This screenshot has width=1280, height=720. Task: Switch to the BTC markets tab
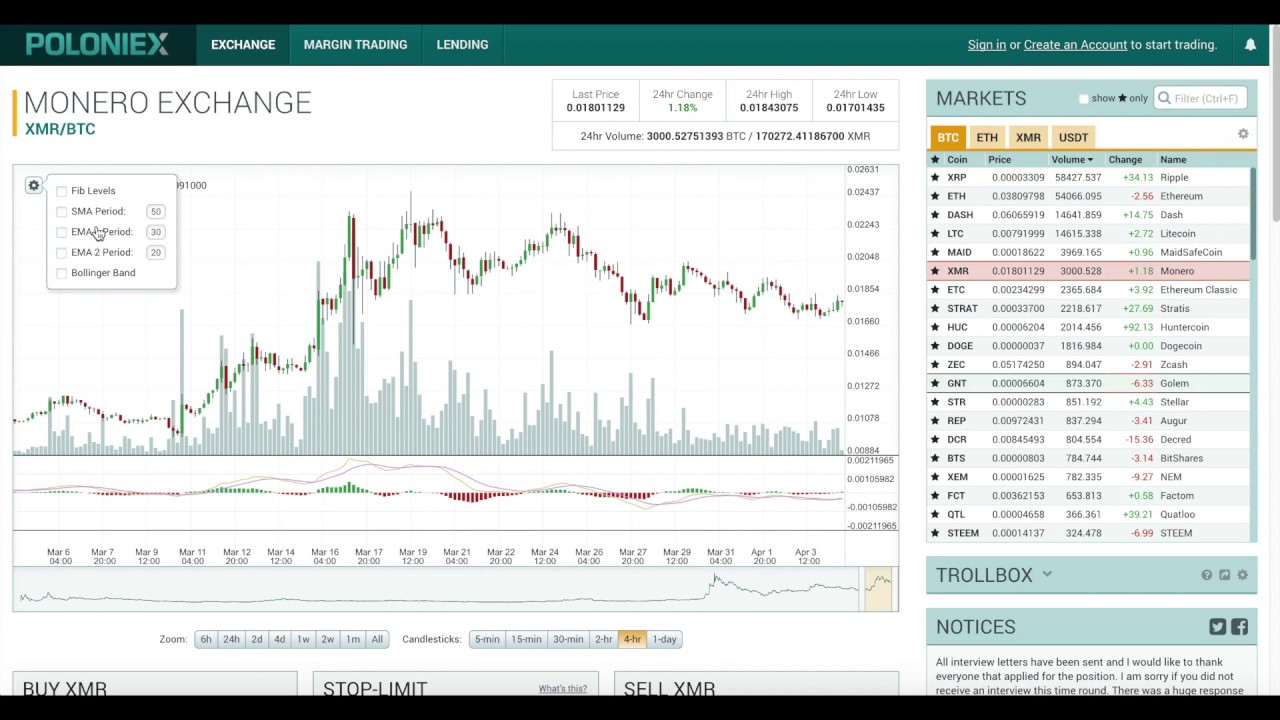[948, 137]
